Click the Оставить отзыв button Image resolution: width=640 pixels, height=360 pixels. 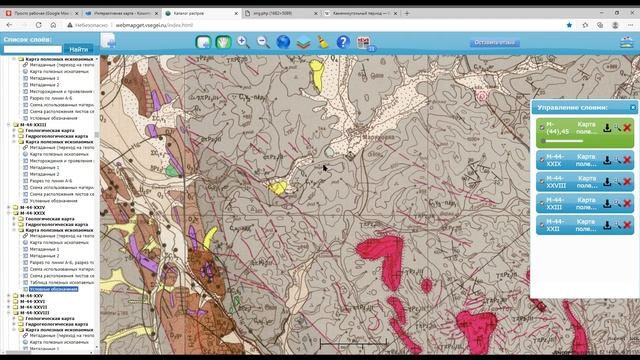(494, 42)
